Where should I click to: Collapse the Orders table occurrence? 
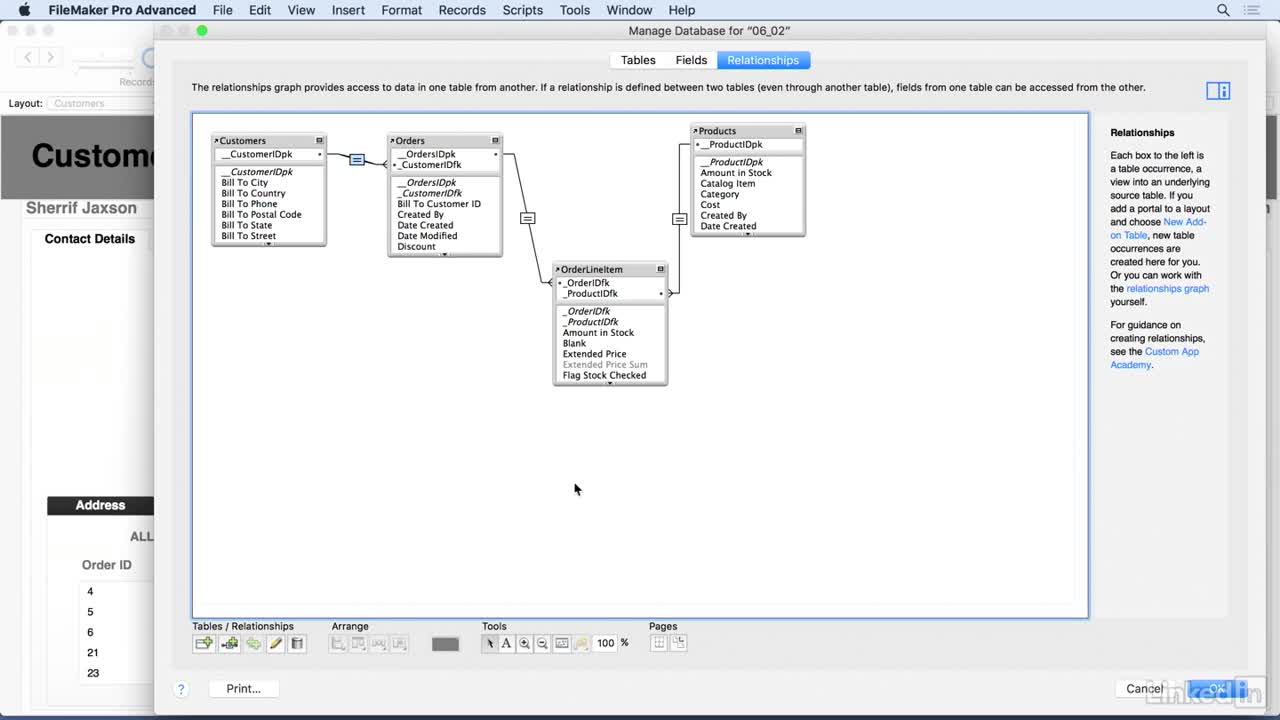(495, 141)
